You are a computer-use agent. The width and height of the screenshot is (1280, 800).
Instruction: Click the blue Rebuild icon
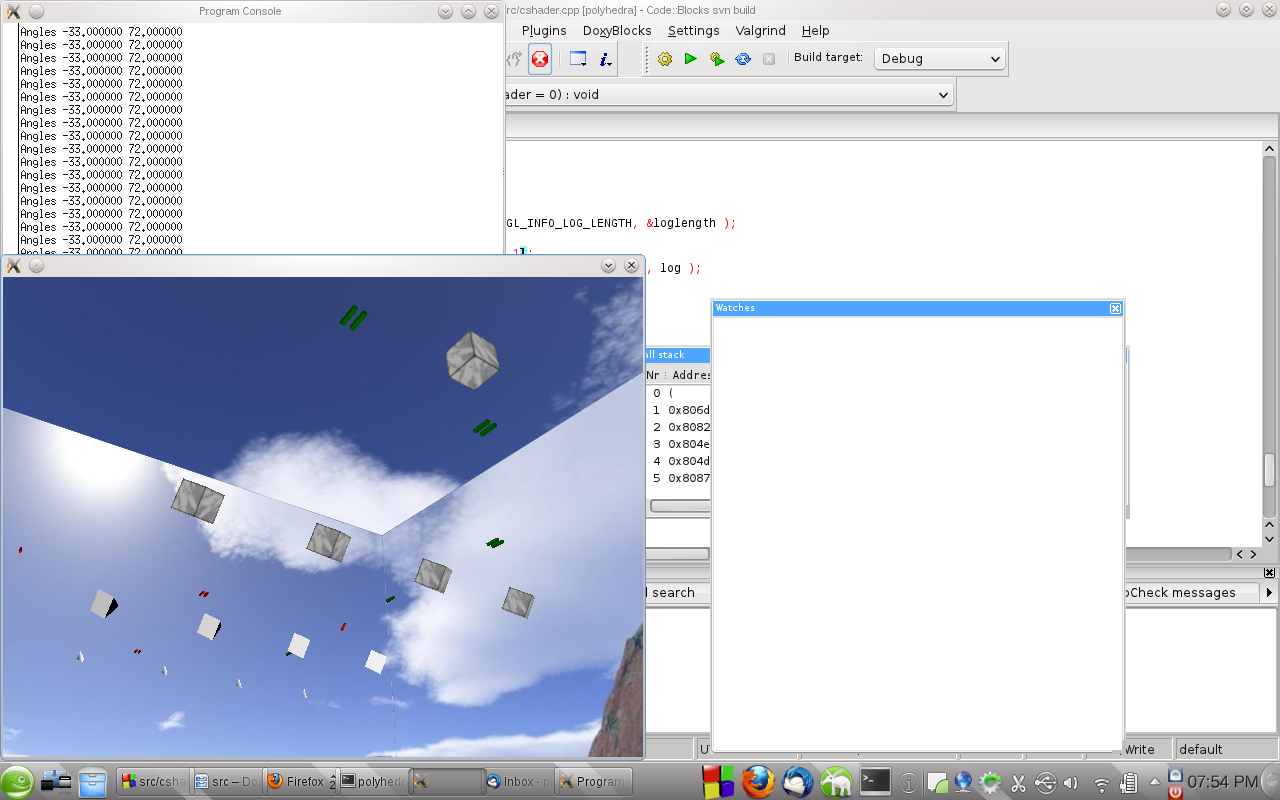(x=743, y=59)
